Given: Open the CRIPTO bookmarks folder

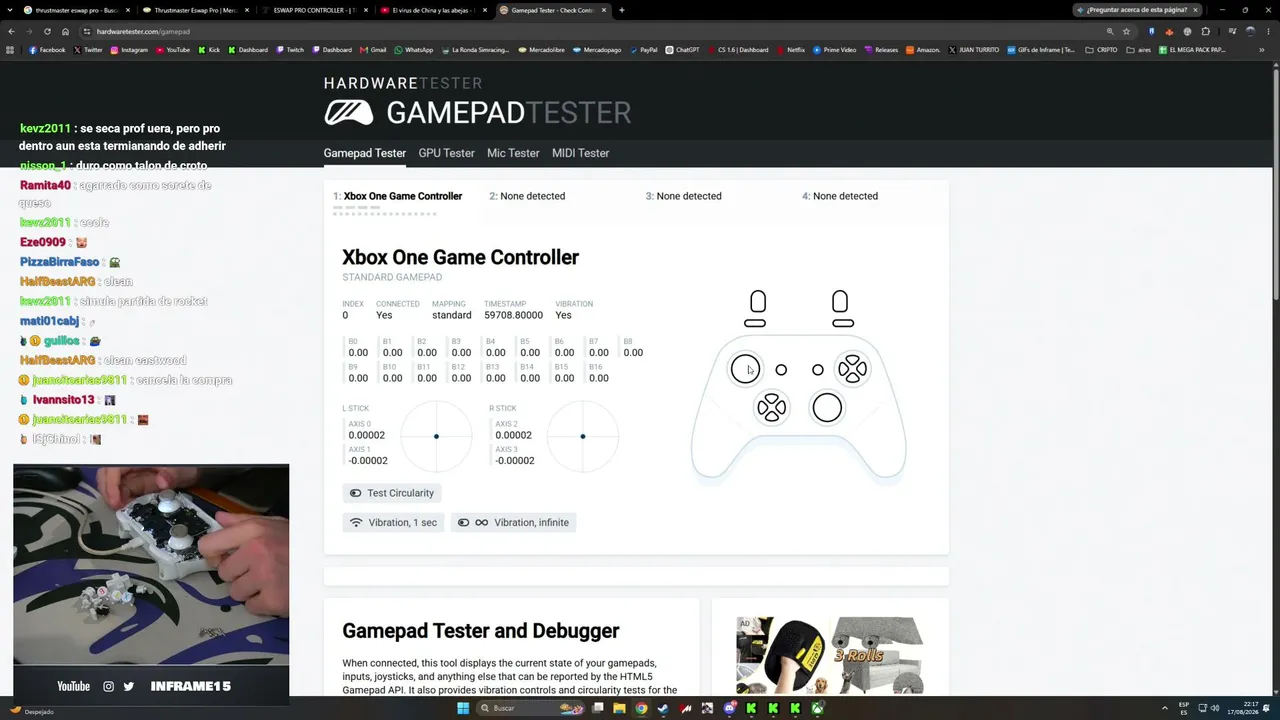Looking at the screenshot, I should tap(1101, 50).
